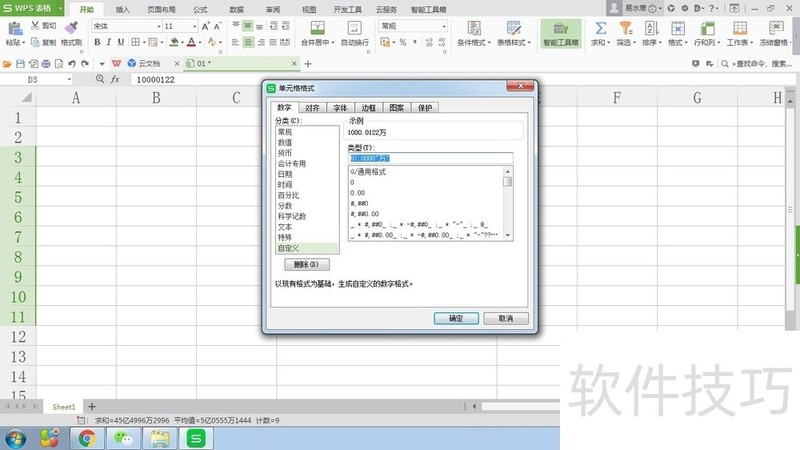Screen dimensions: 800x450
Task: Click the Freeze Panes (冻结窗格) icon
Action: (776, 28)
